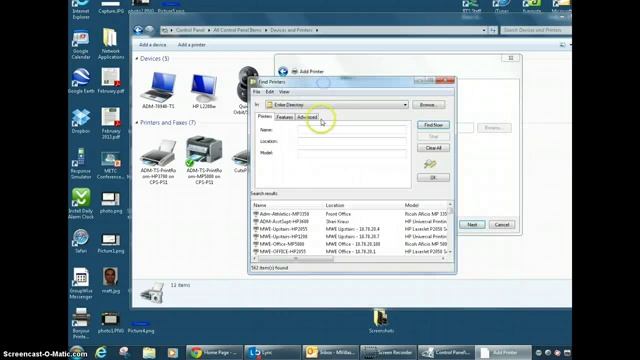Open the Network Applications folder icon

(x=111, y=44)
